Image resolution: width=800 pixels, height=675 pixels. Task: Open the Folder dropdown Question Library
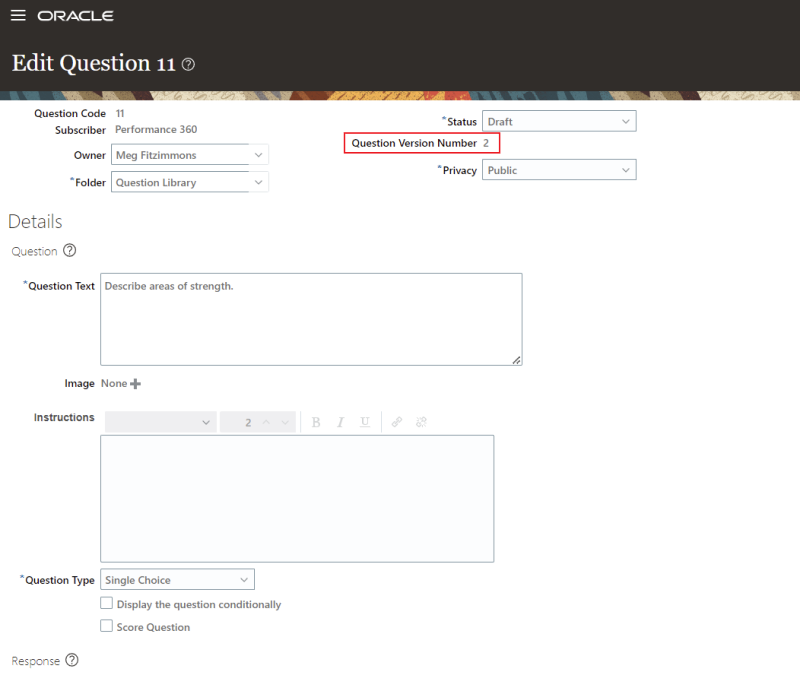point(190,183)
